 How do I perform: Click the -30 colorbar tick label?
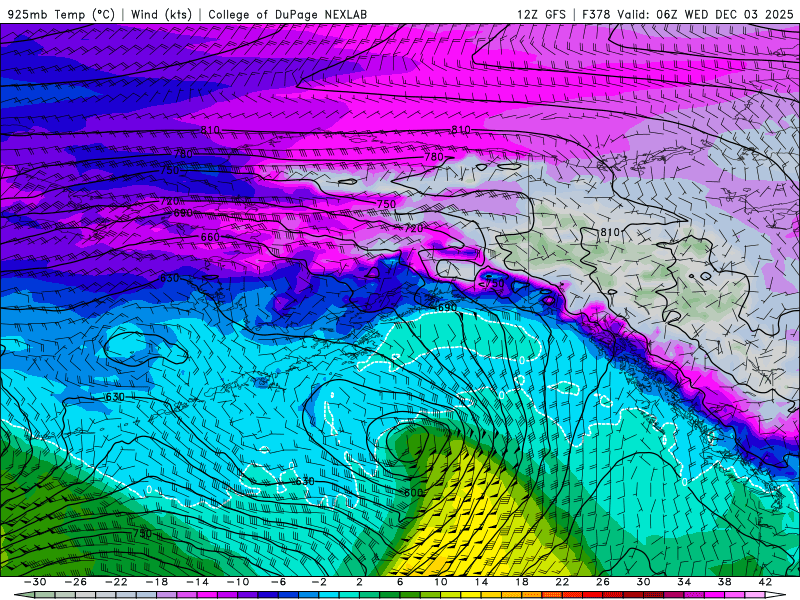point(36,582)
